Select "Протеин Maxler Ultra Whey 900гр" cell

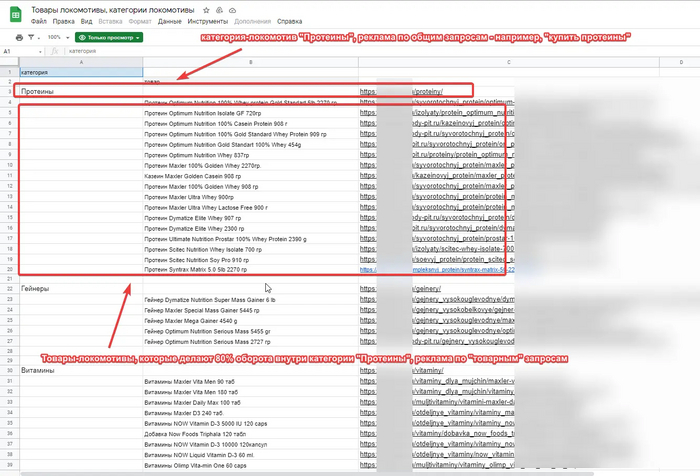(x=250, y=197)
